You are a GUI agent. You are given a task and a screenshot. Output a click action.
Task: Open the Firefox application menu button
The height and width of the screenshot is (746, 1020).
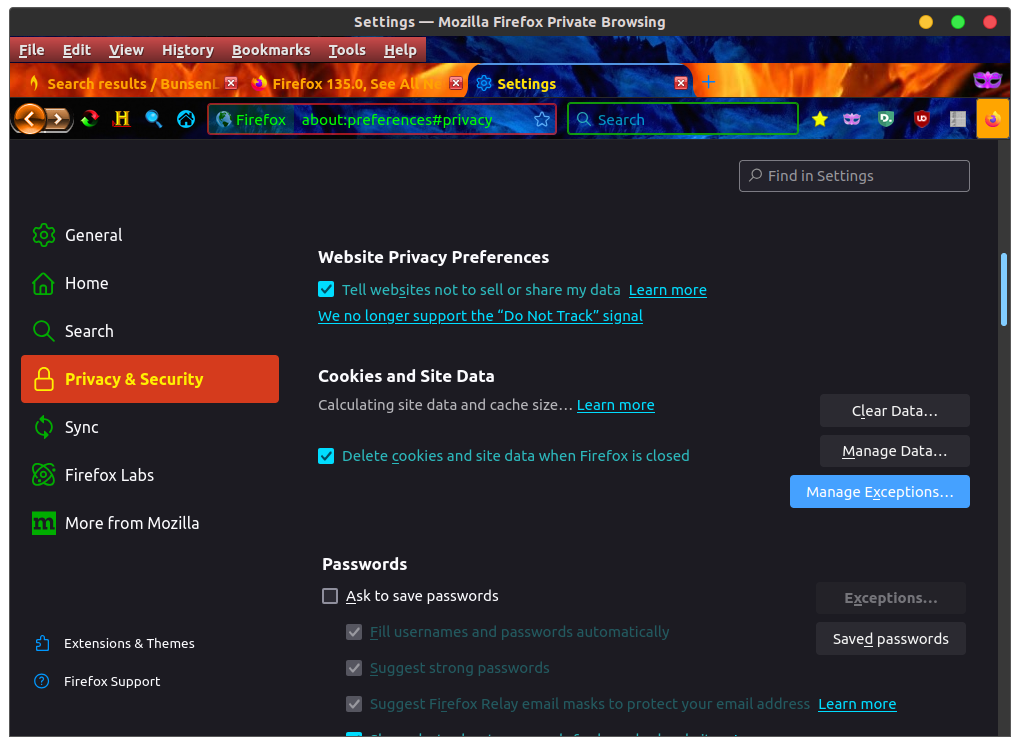[x=993, y=119]
